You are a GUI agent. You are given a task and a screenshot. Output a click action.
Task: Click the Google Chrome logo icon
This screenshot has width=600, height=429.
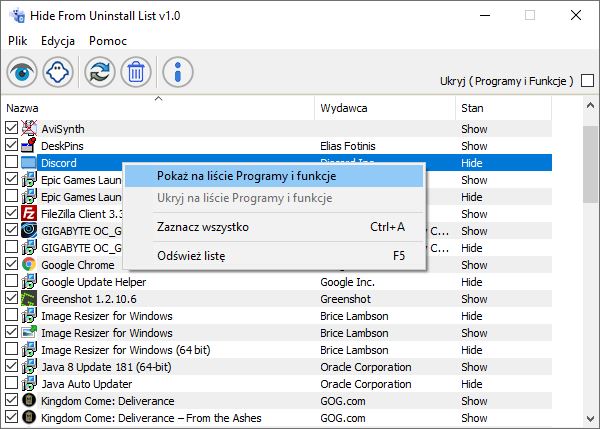pos(29,264)
